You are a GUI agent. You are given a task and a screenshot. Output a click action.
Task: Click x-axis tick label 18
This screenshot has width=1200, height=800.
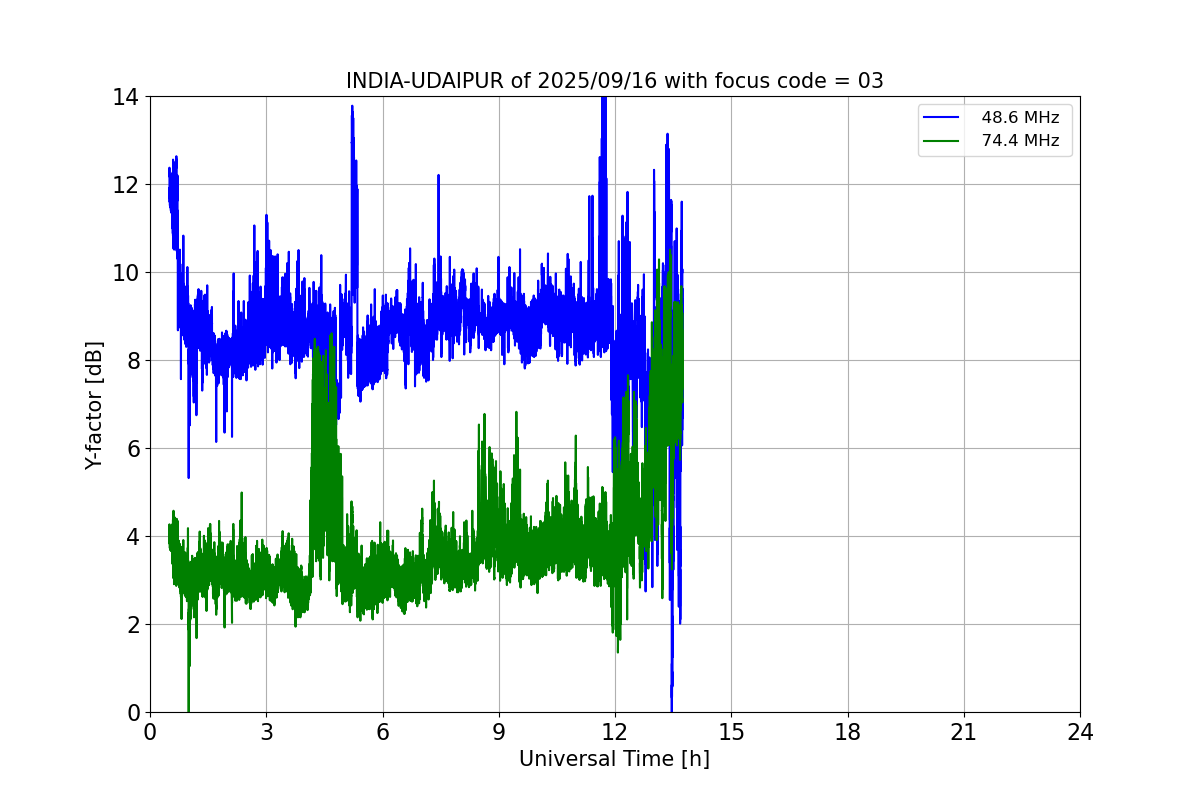coord(848,732)
